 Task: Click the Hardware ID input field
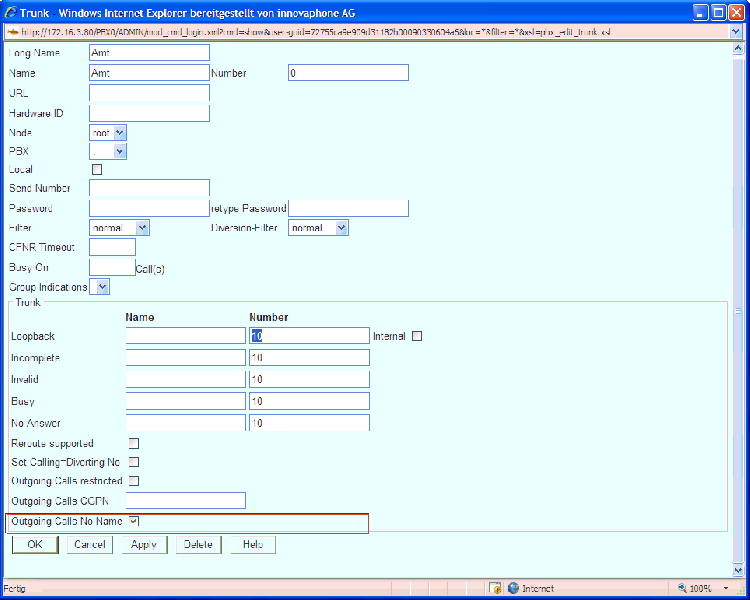pyautogui.click(x=149, y=113)
